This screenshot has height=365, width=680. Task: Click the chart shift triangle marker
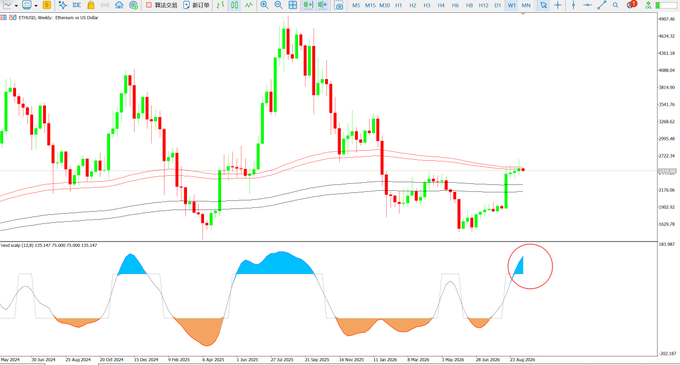(523, 14)
